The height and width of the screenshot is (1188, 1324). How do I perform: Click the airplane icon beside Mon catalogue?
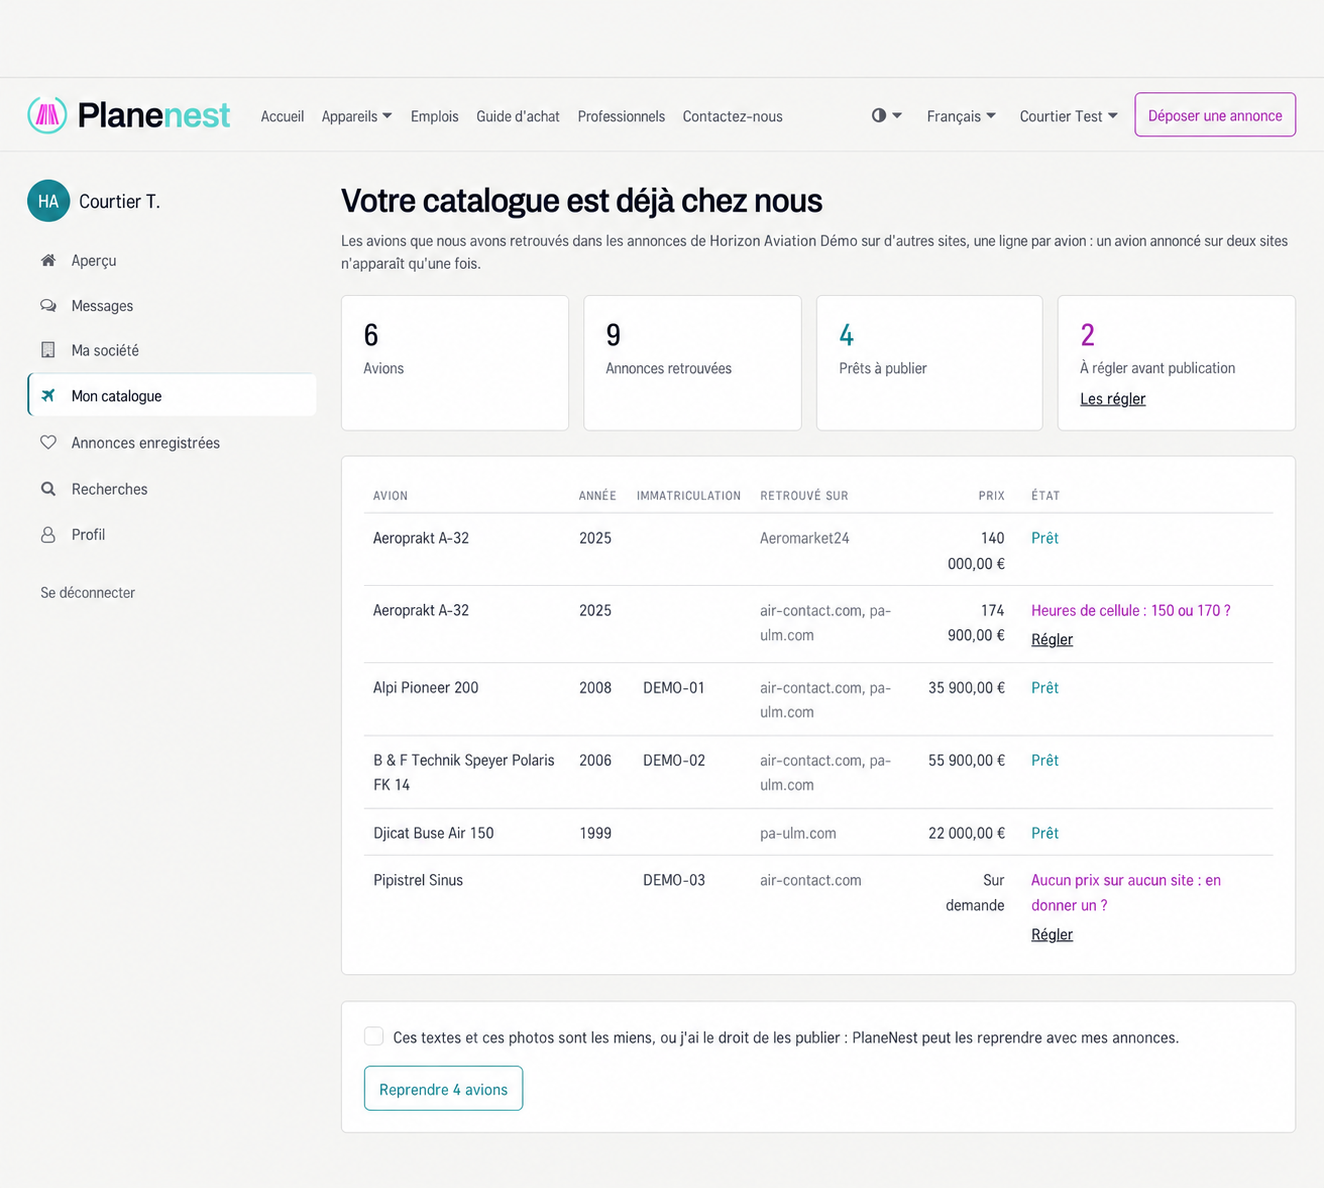point(48,396)
